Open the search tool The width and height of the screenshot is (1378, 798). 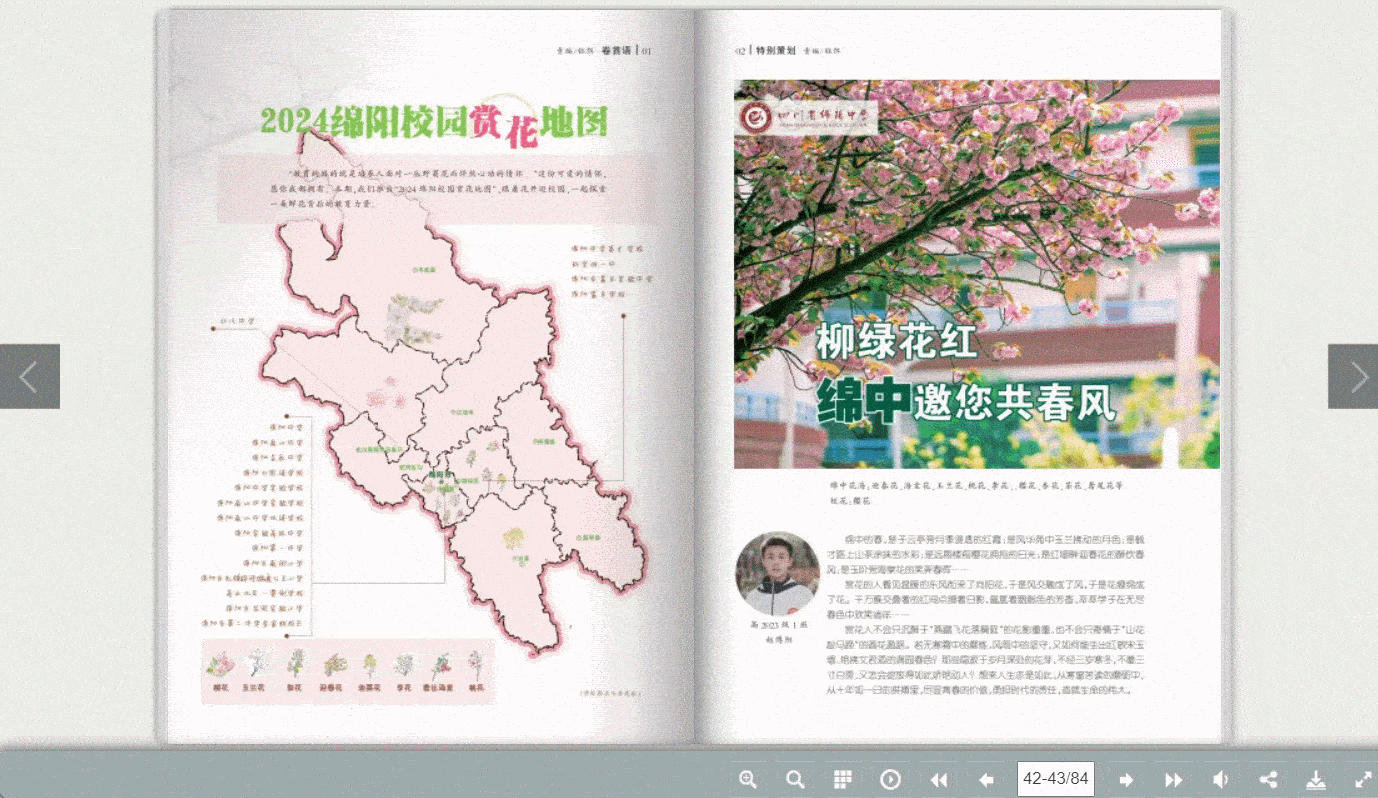(x=795, y=779)
